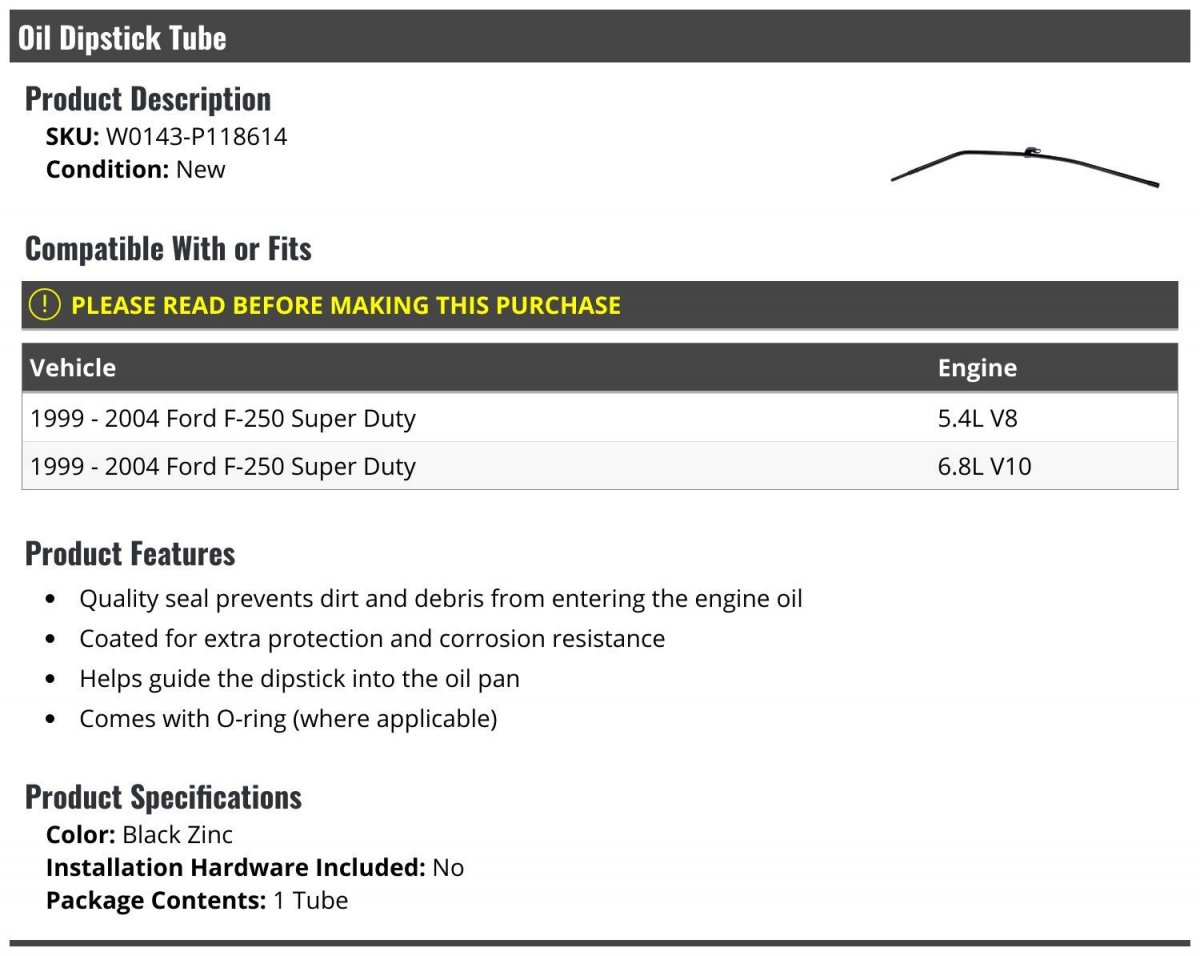
Task: Select the F-250 Super Duty 6.8L V10 row
Action: point(600,466)
